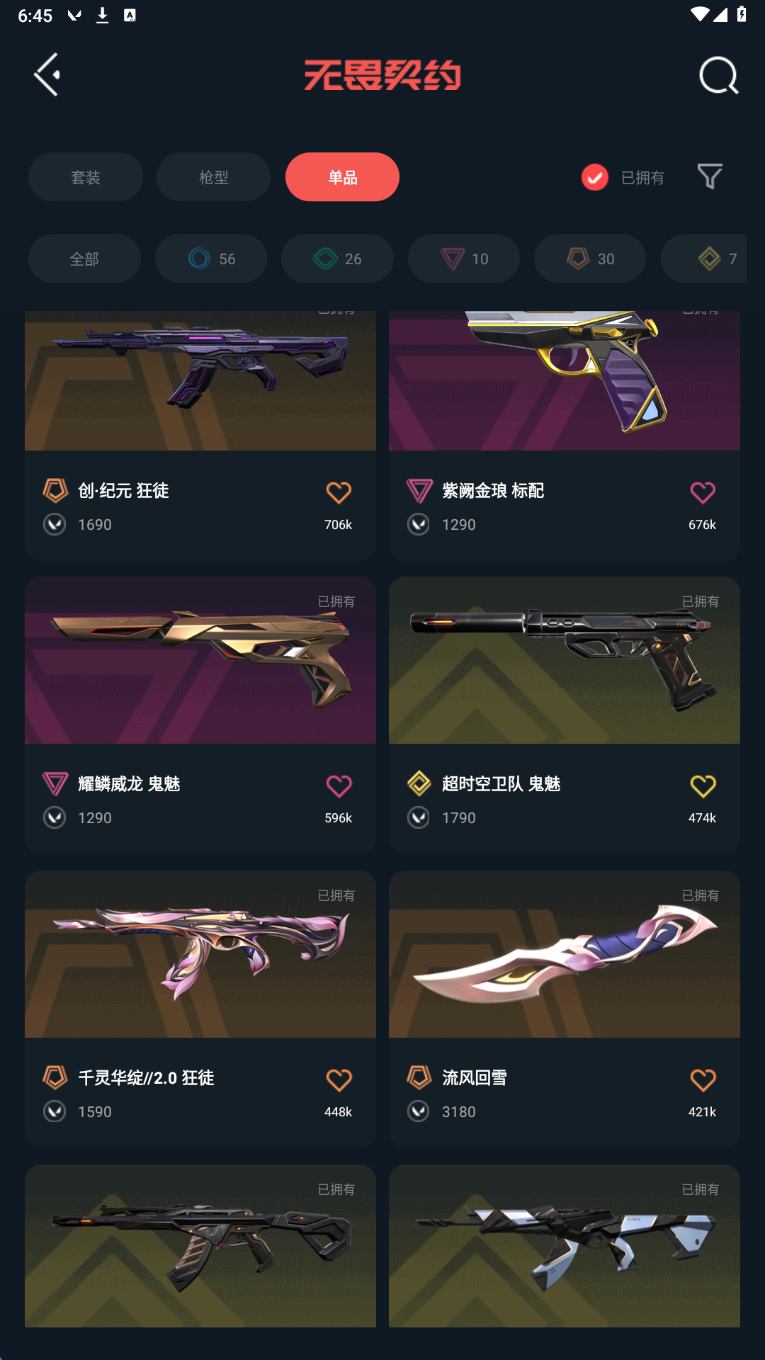Switch to 枪型 tab
Screen dimensions: 765x1360
coord(213,177)
